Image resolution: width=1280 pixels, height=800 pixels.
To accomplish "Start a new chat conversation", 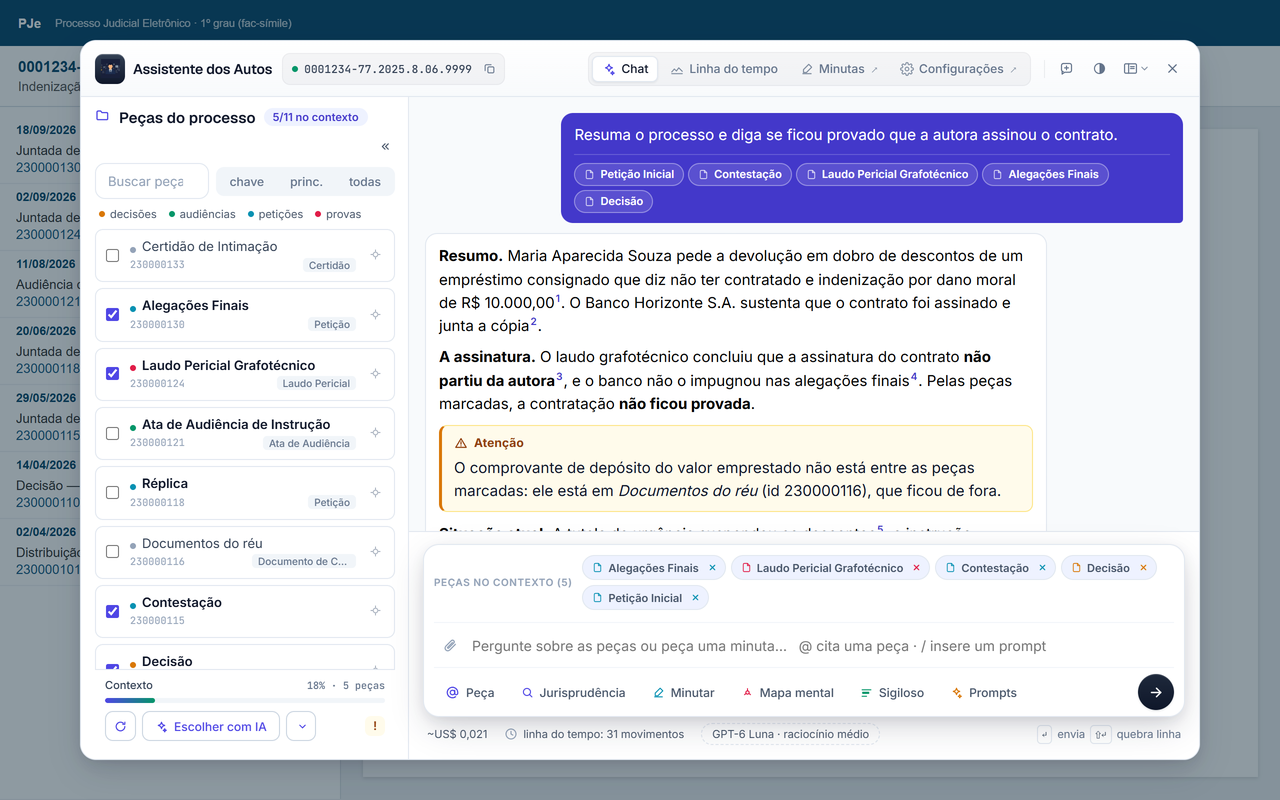I will 1067,69.
